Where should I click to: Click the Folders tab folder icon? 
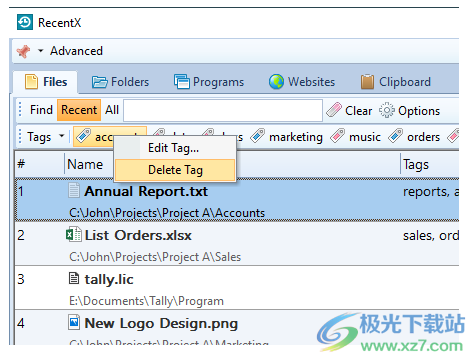[99, 82]
